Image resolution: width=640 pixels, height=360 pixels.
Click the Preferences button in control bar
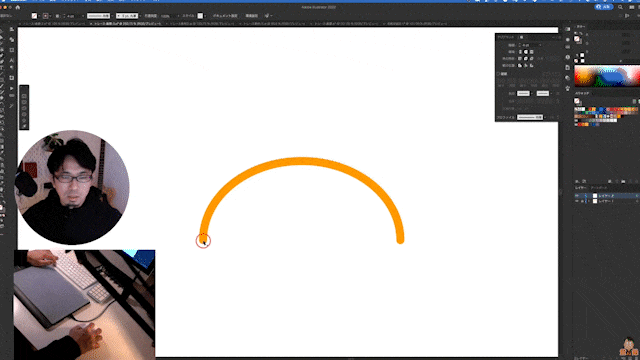tap(251, 16)
